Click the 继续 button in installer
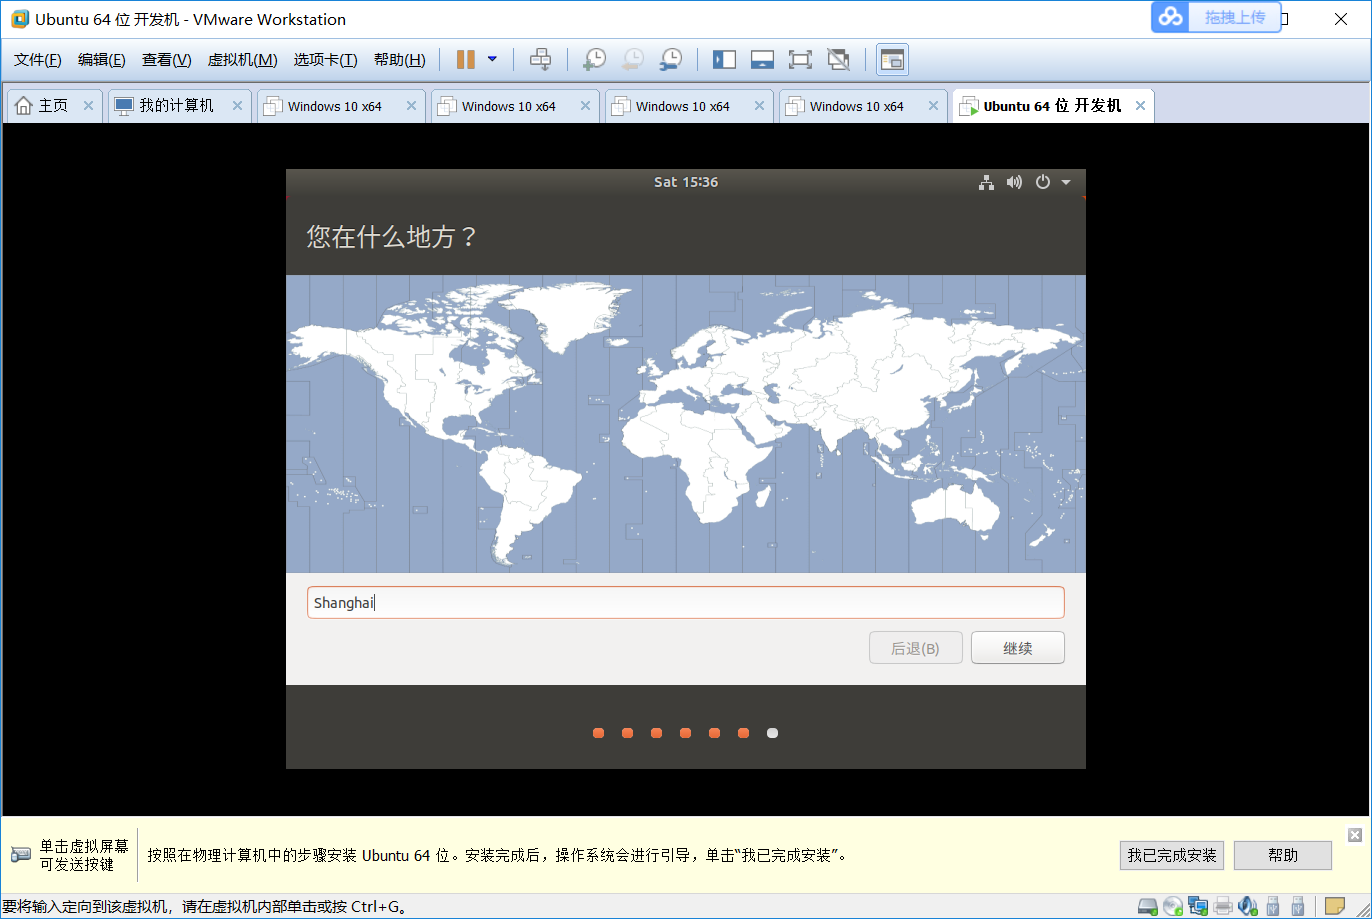The width and height of the screenshot is (1372, 919). click(1017, 648)
